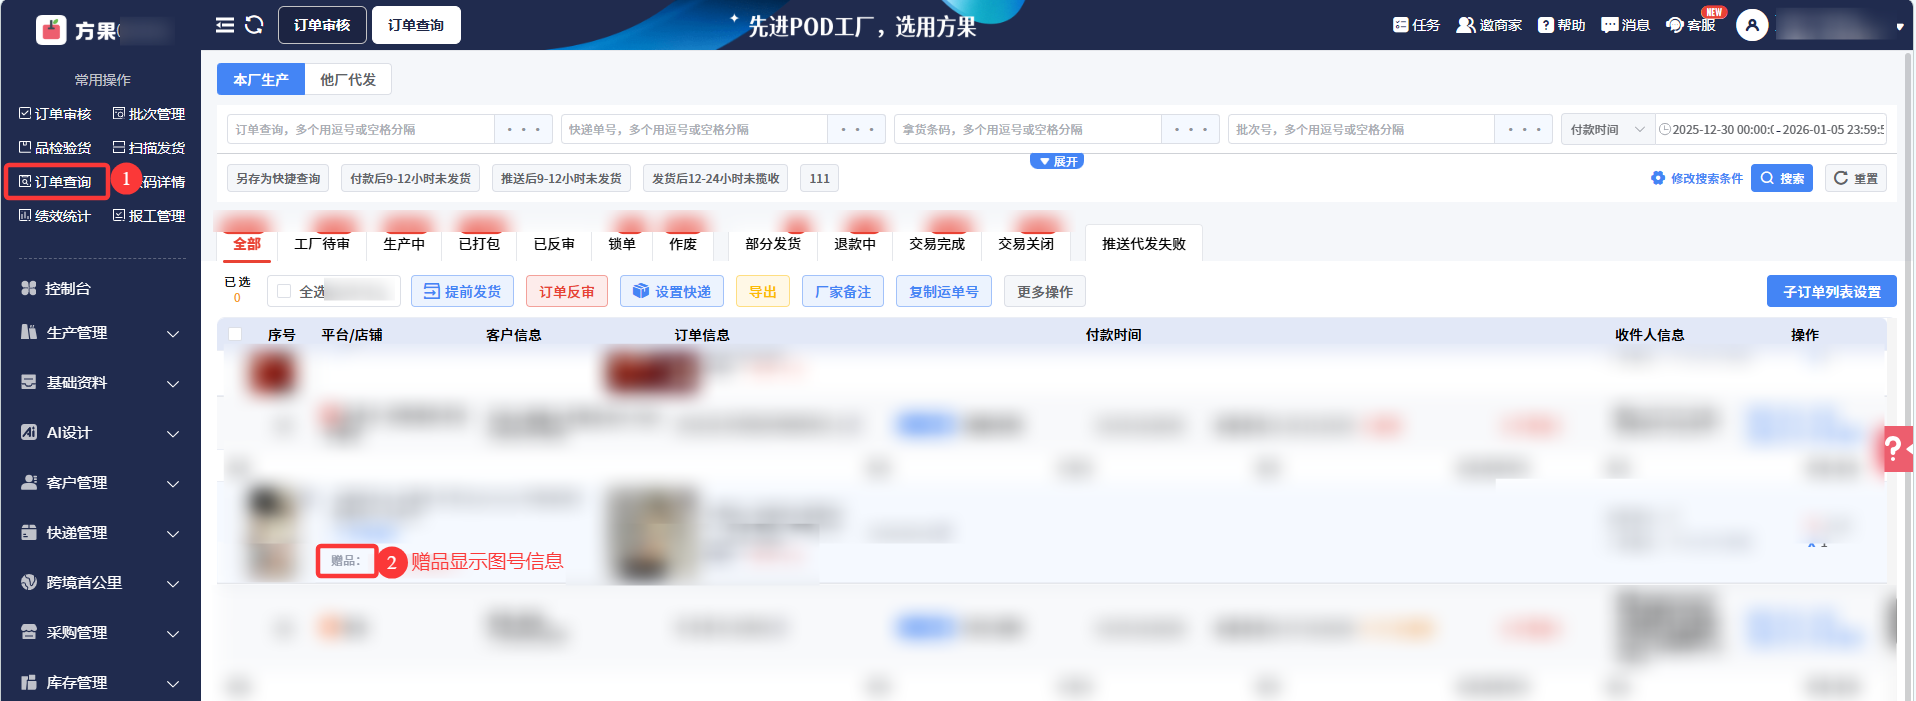Open account dropdown arrow at top right

[1900, 27]
